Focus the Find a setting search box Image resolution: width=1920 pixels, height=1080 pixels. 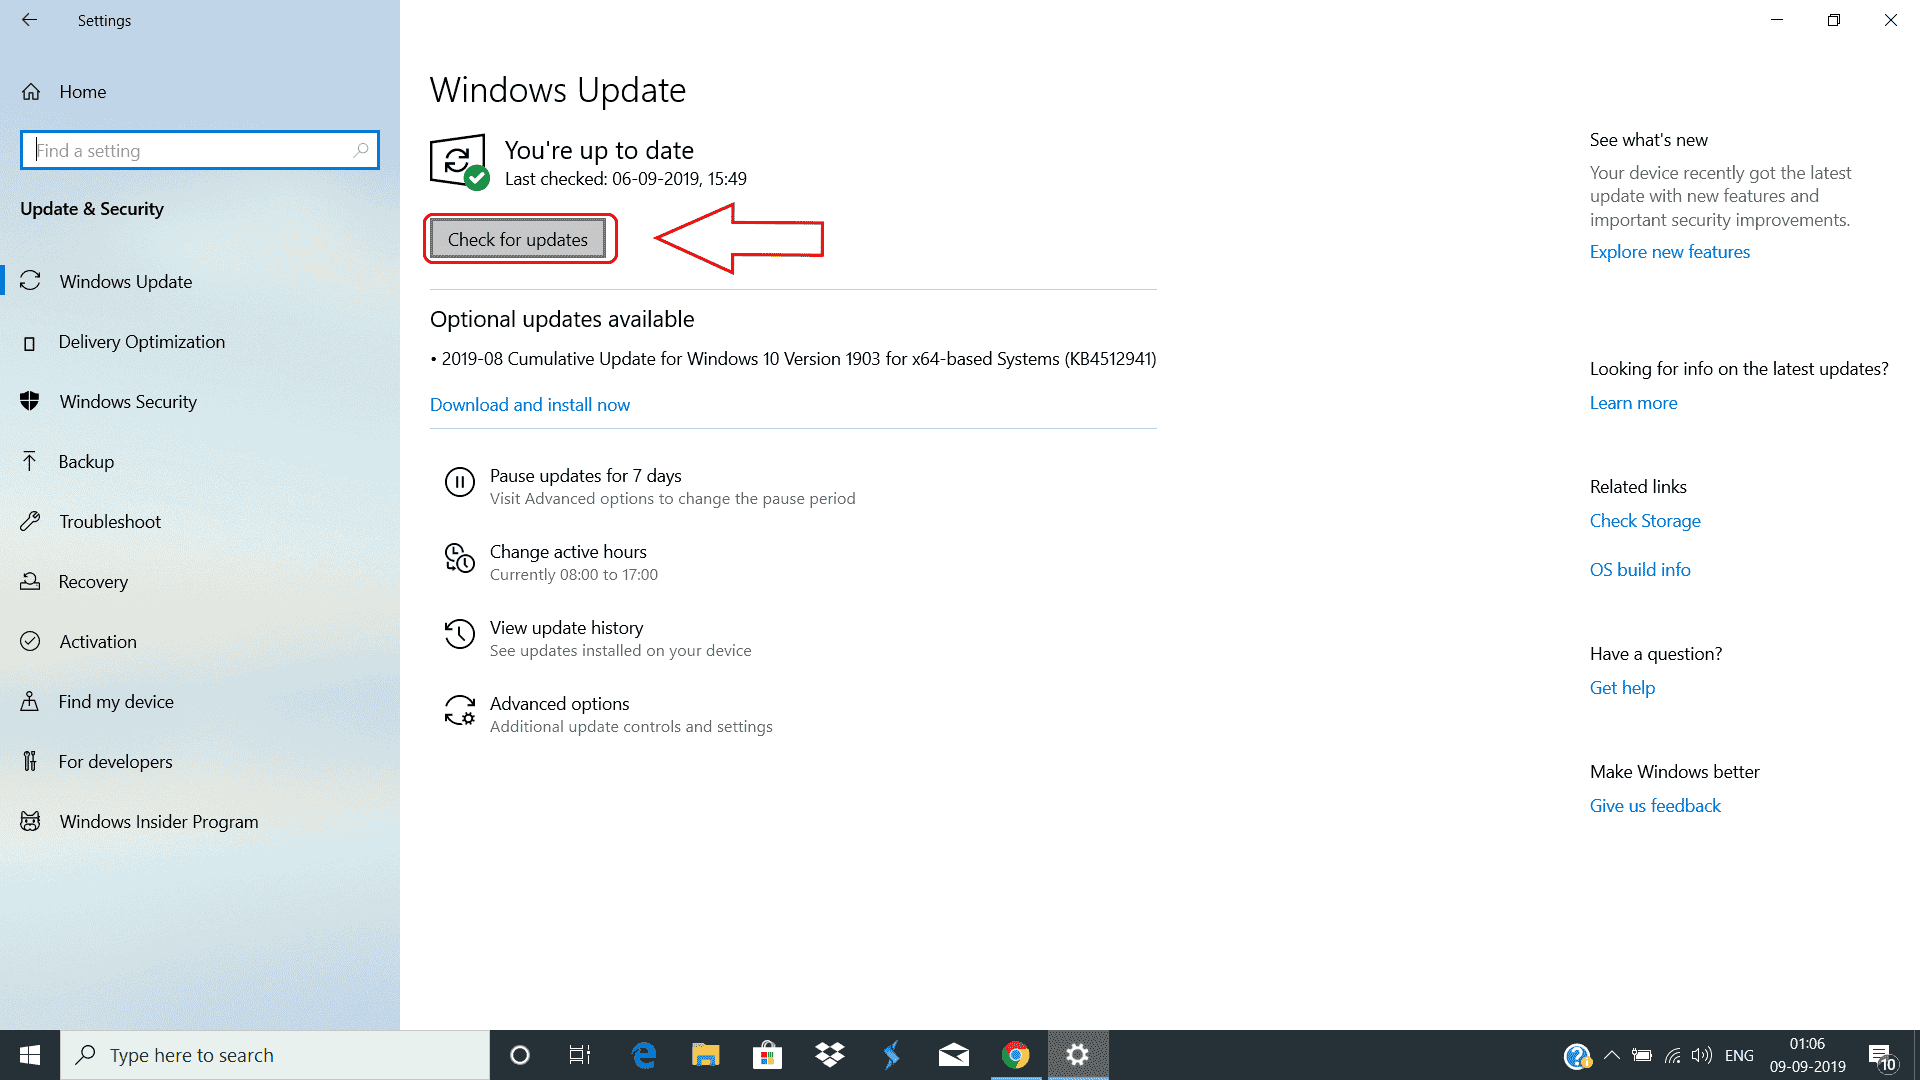[x=190, y=151]
